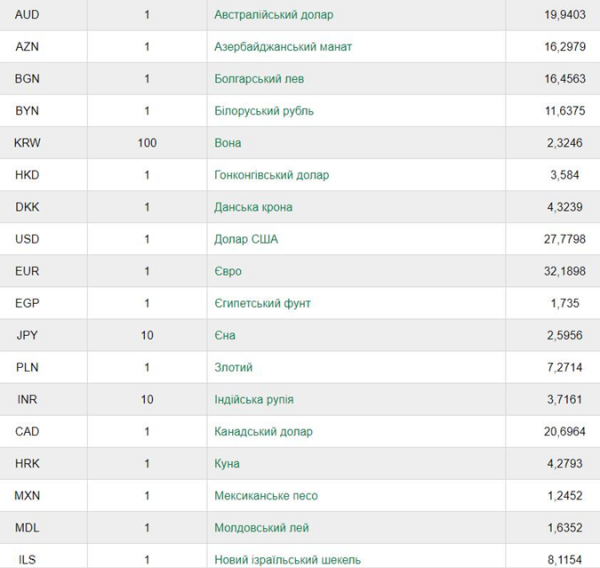
Task: Open the Долар США link
Action: click(x=246, y=239)
